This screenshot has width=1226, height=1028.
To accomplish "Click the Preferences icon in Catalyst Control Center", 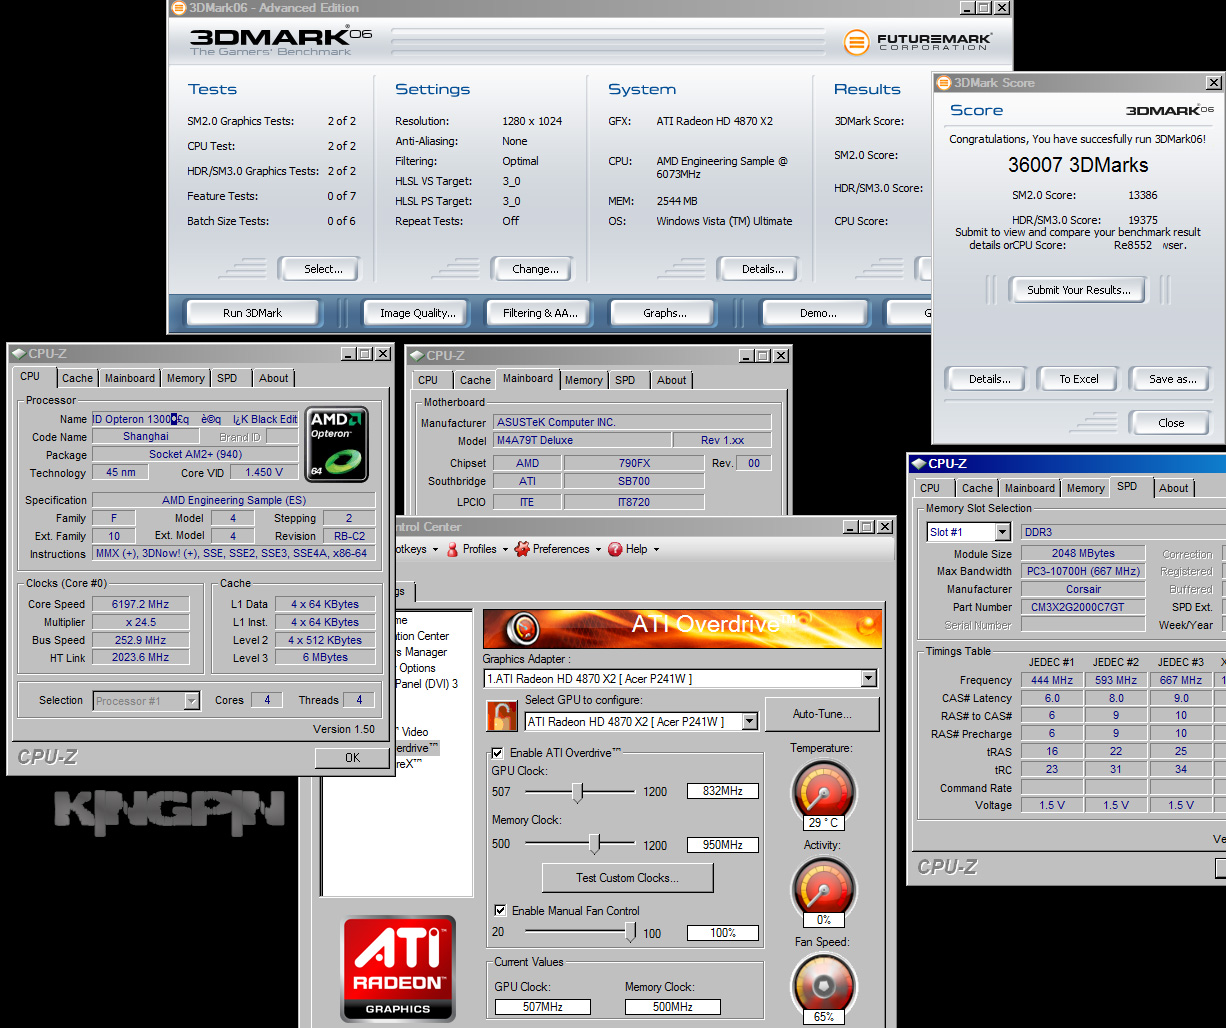I will (x=522, y=549).
